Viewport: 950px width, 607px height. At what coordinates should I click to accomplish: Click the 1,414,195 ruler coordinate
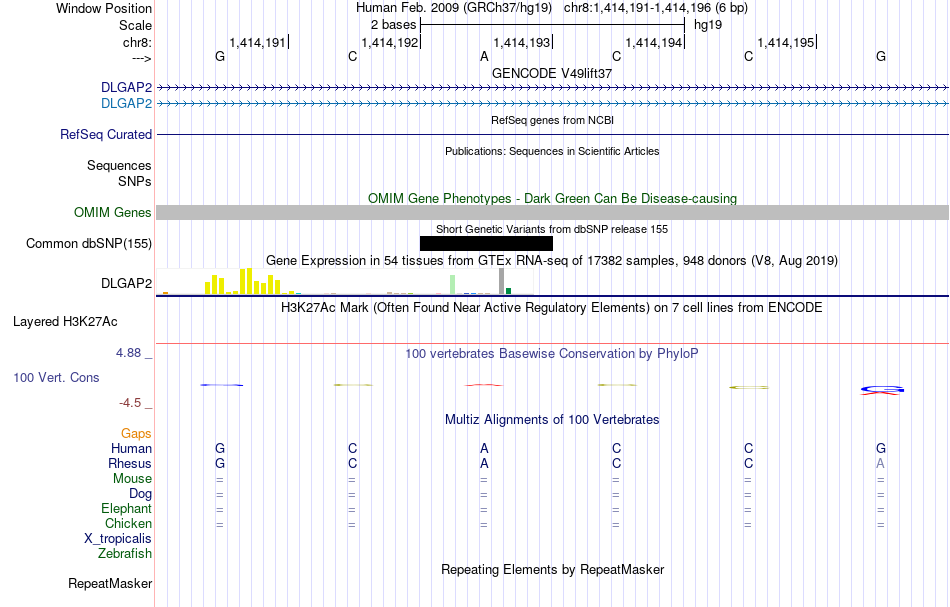point(786,42)
